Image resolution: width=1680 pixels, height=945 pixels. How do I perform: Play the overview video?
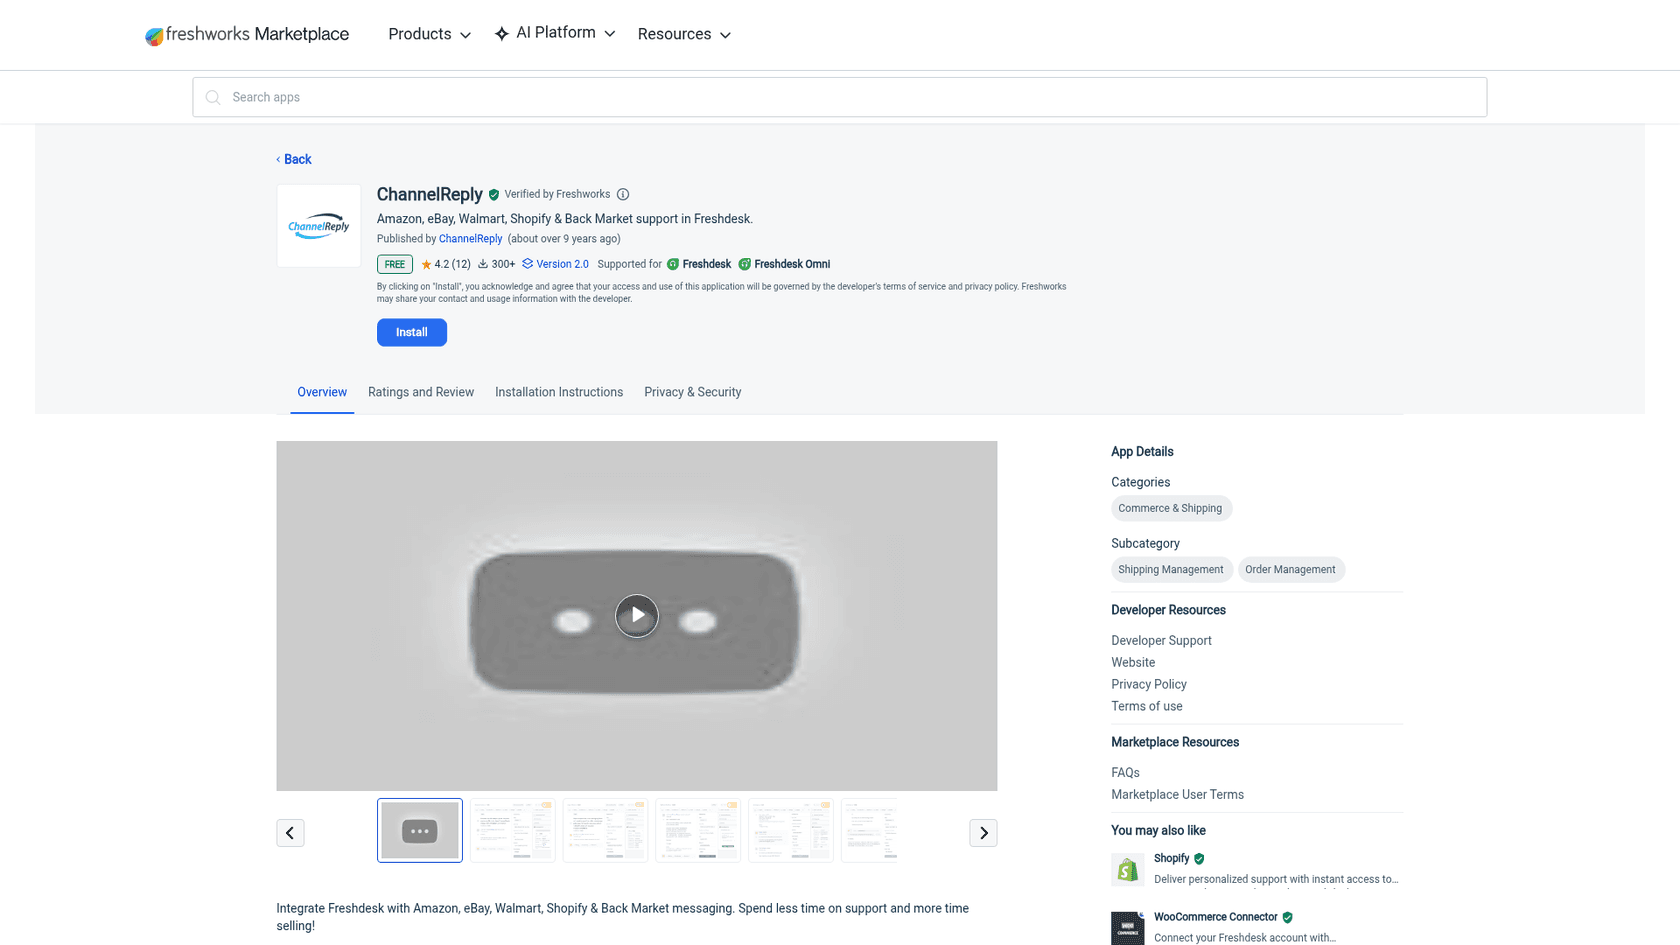pyautogui.click(x=637, y=616)
